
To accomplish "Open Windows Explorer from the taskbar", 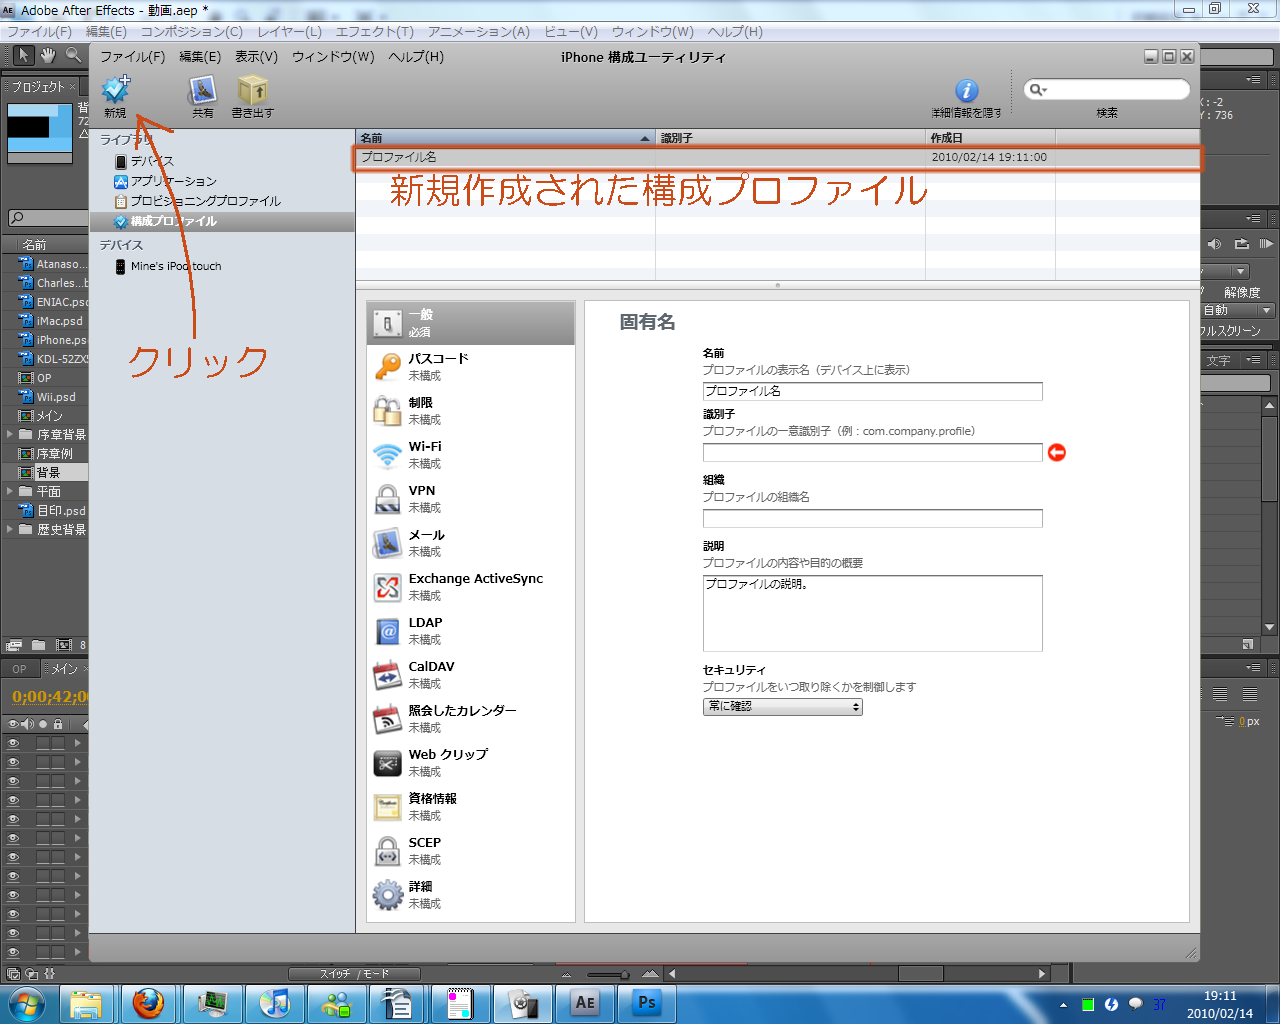I will pyautogui.click(x=86, y=1002).
